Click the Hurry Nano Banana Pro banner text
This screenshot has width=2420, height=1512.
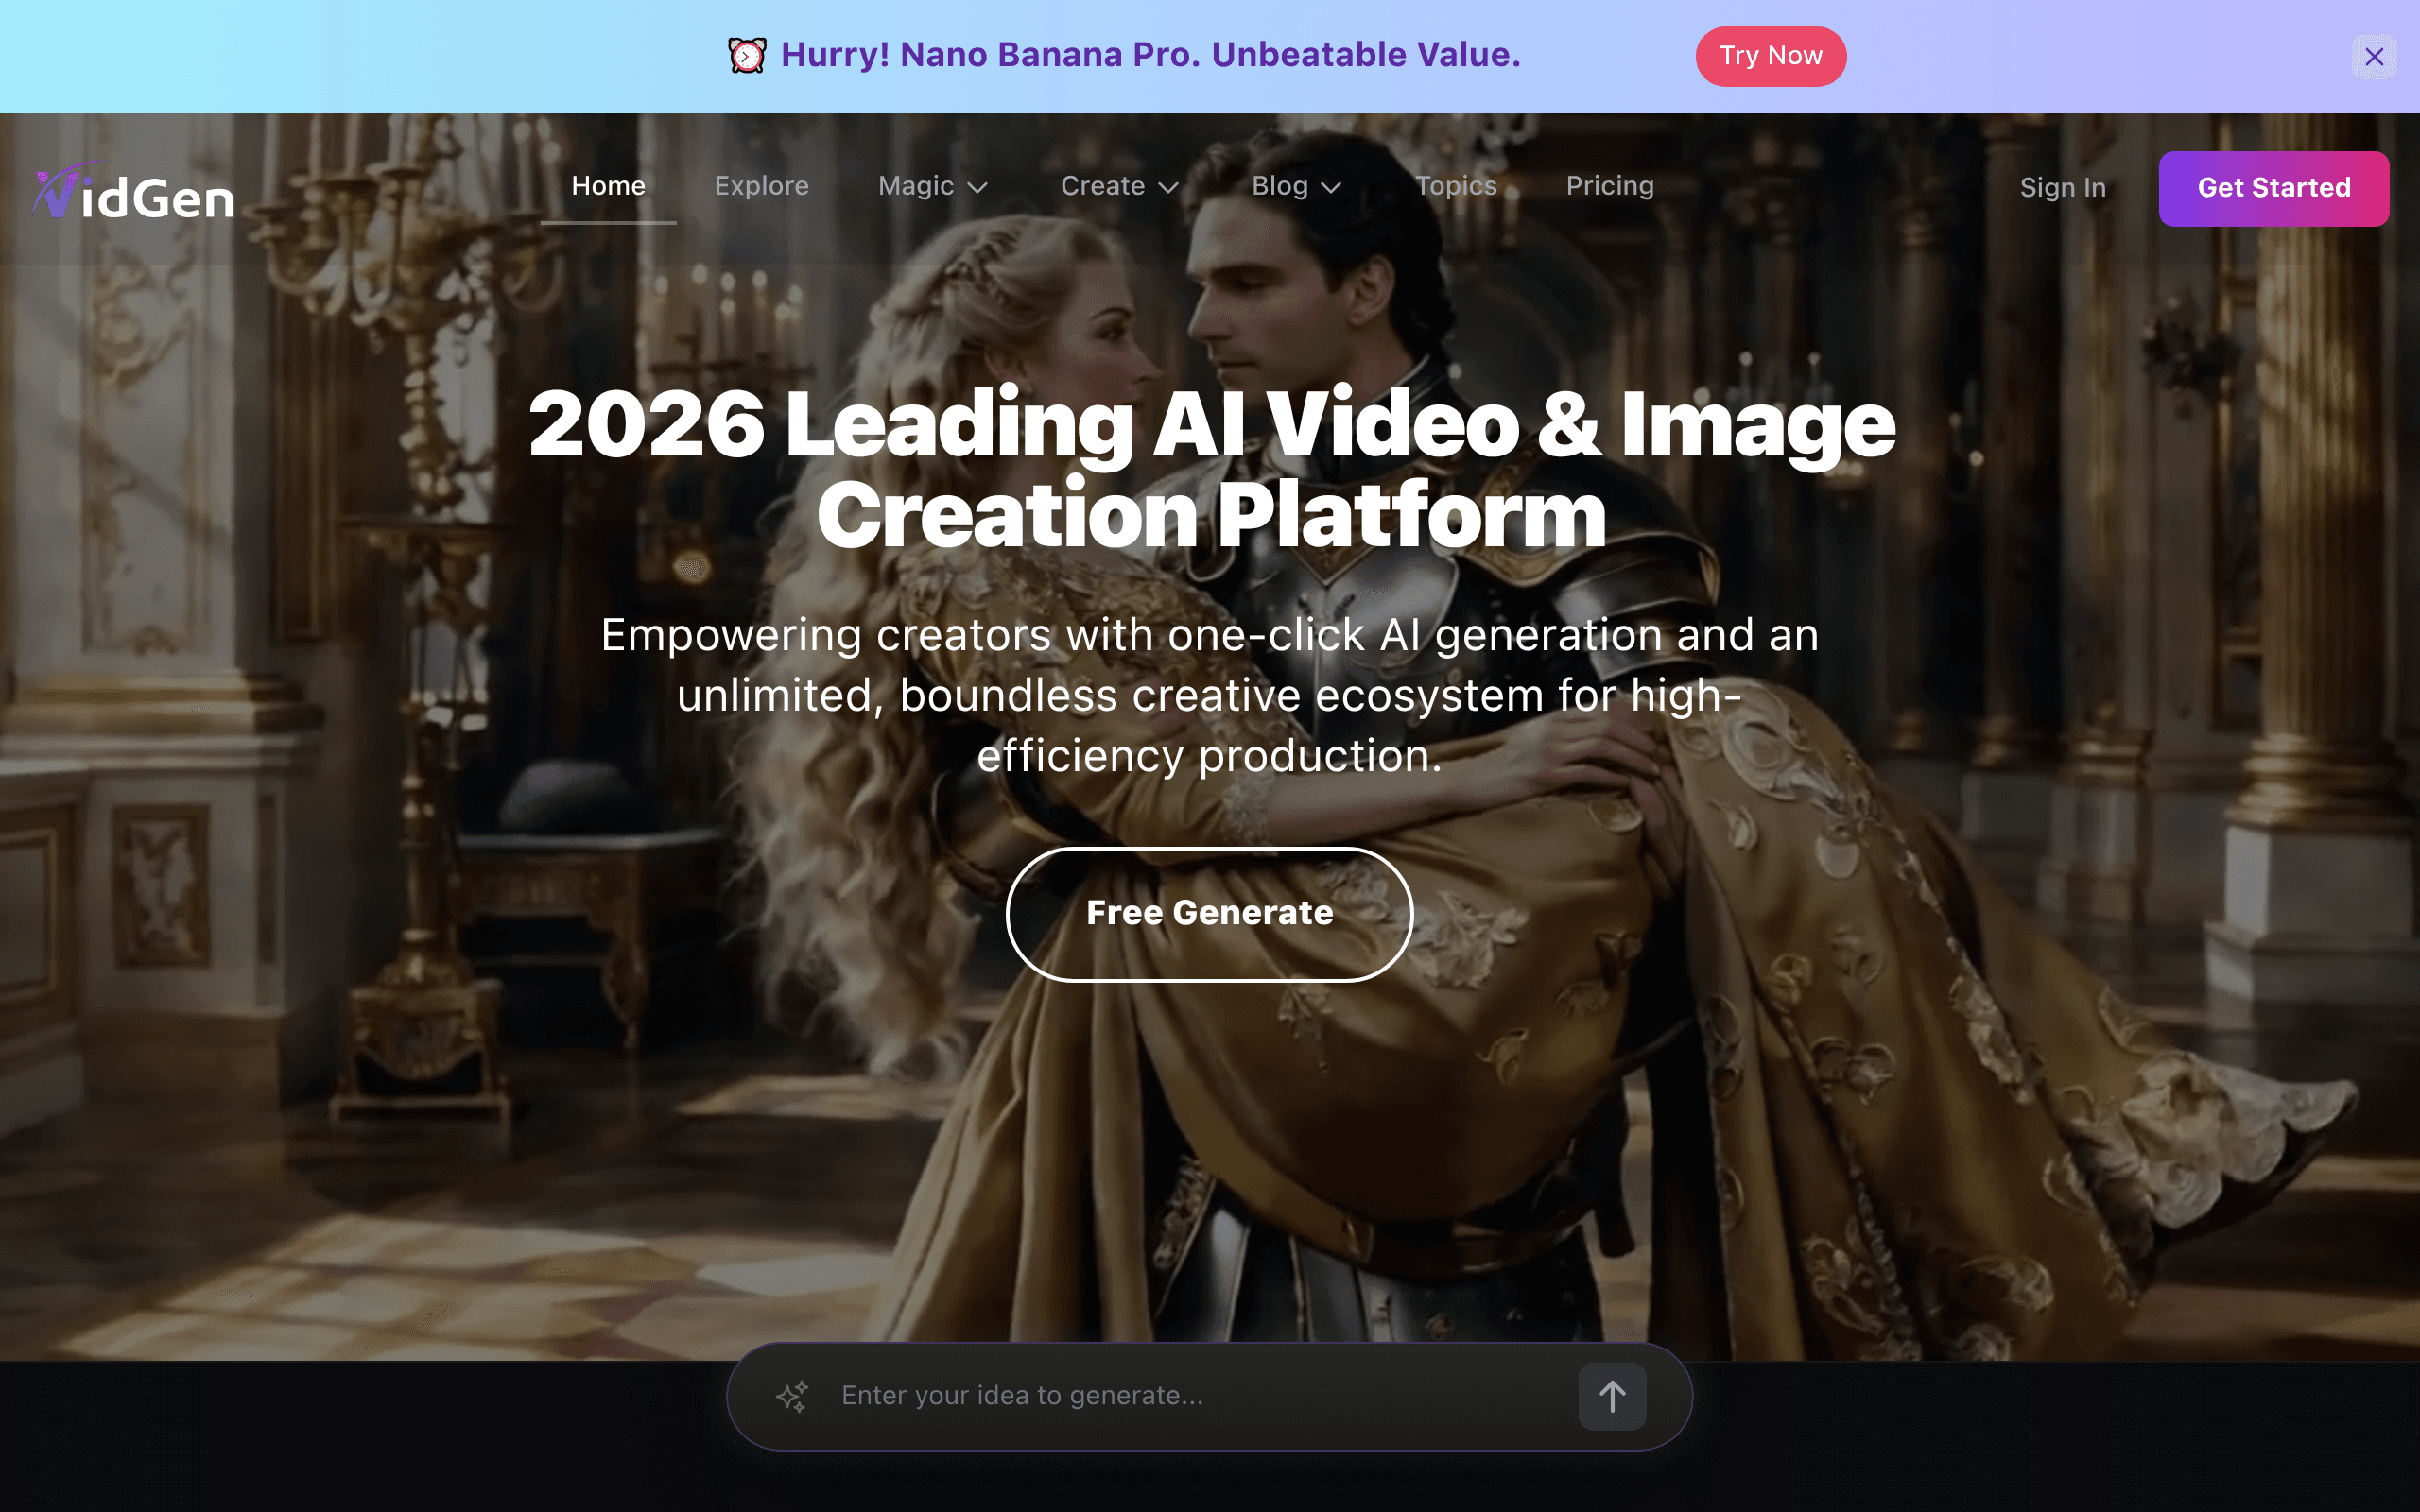pos(1151,55)
